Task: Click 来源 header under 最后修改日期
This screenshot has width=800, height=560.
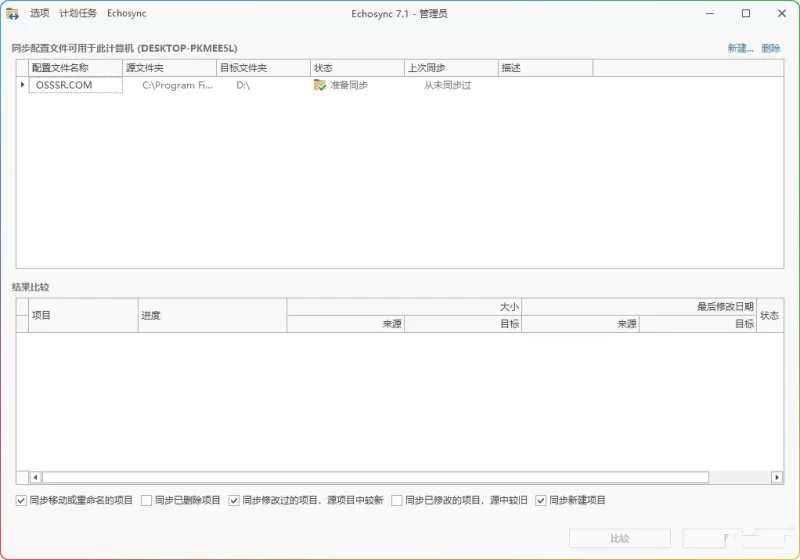Action: 580,323
